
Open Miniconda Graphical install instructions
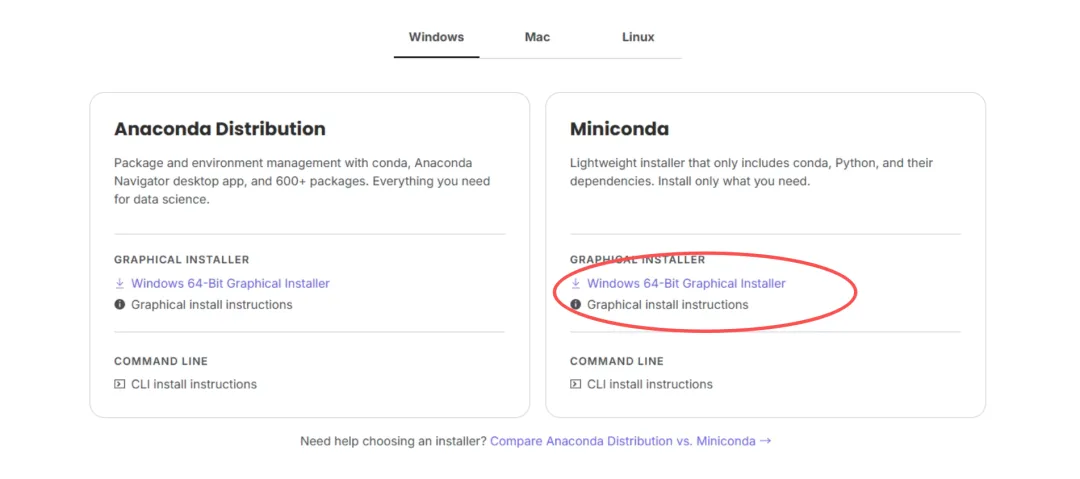pos(667,305)
